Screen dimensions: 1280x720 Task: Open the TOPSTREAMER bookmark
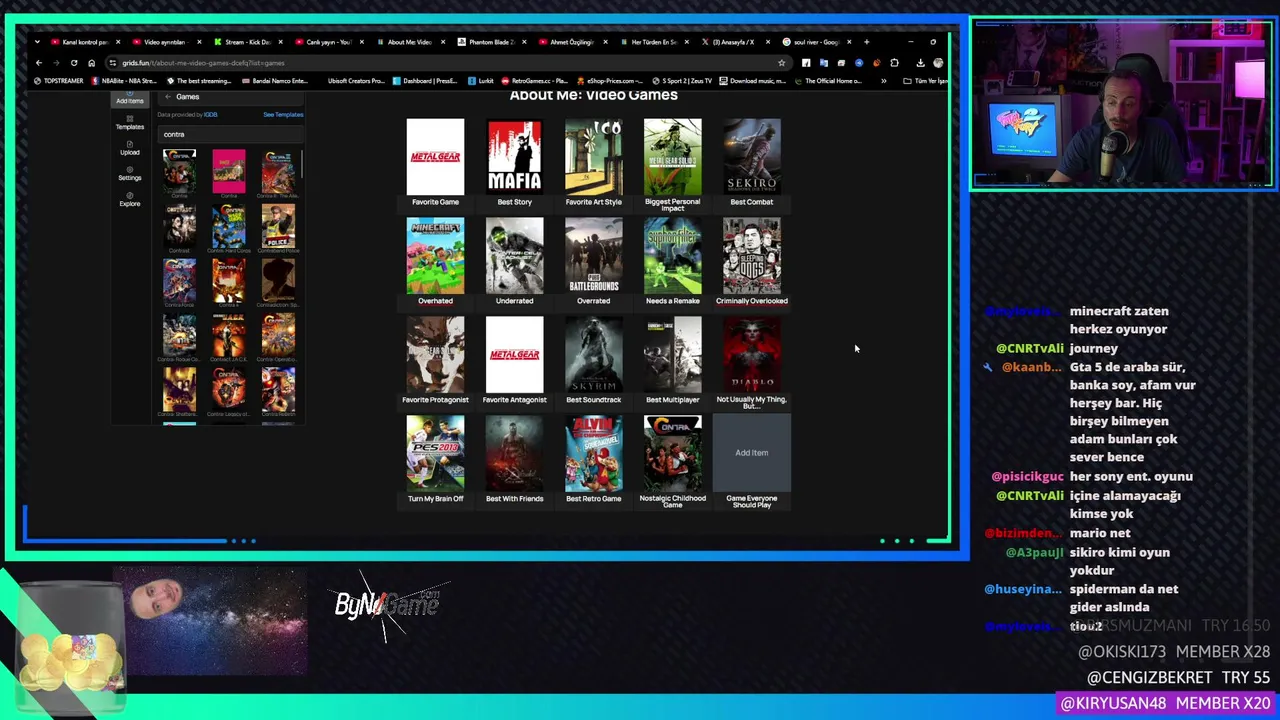(x=59, y=81)
